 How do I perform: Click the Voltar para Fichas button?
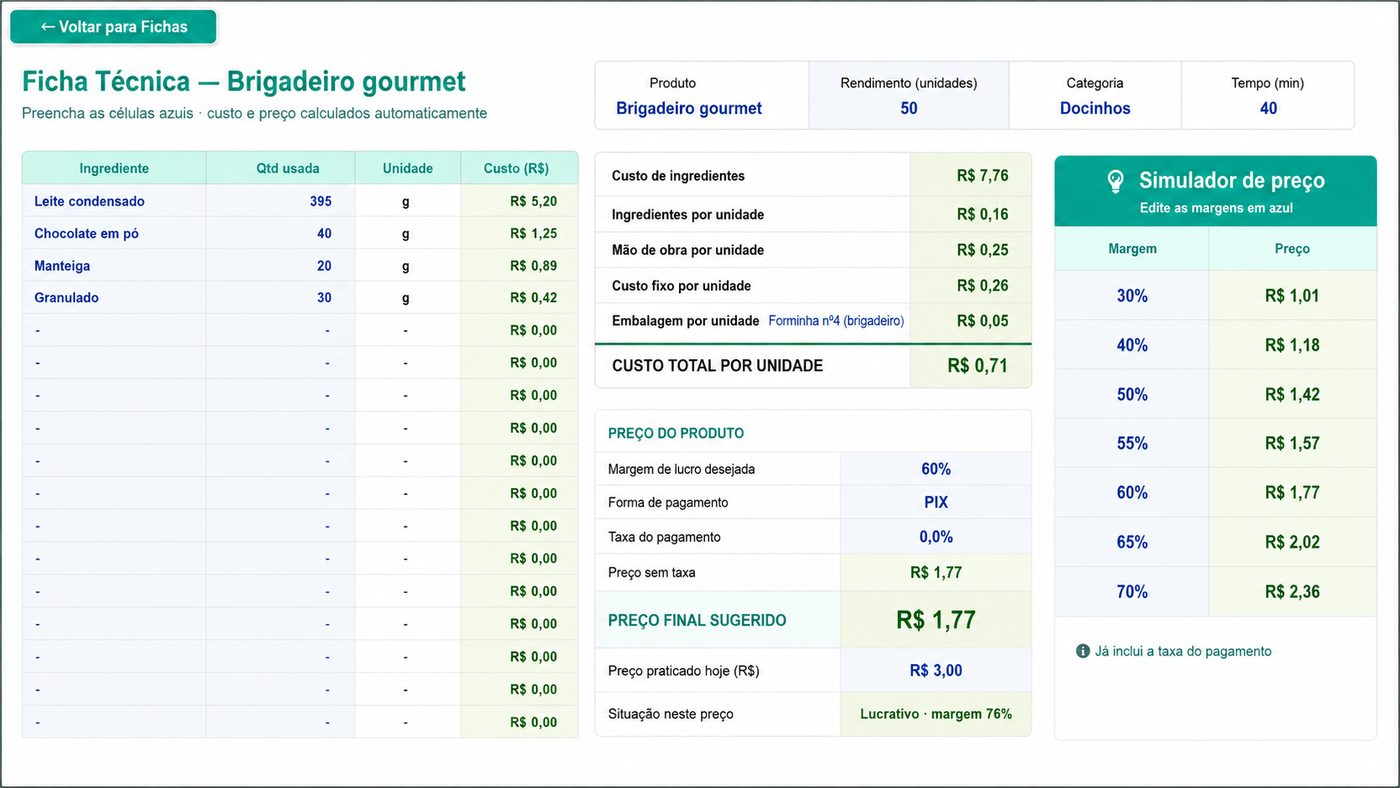[113, 27]
